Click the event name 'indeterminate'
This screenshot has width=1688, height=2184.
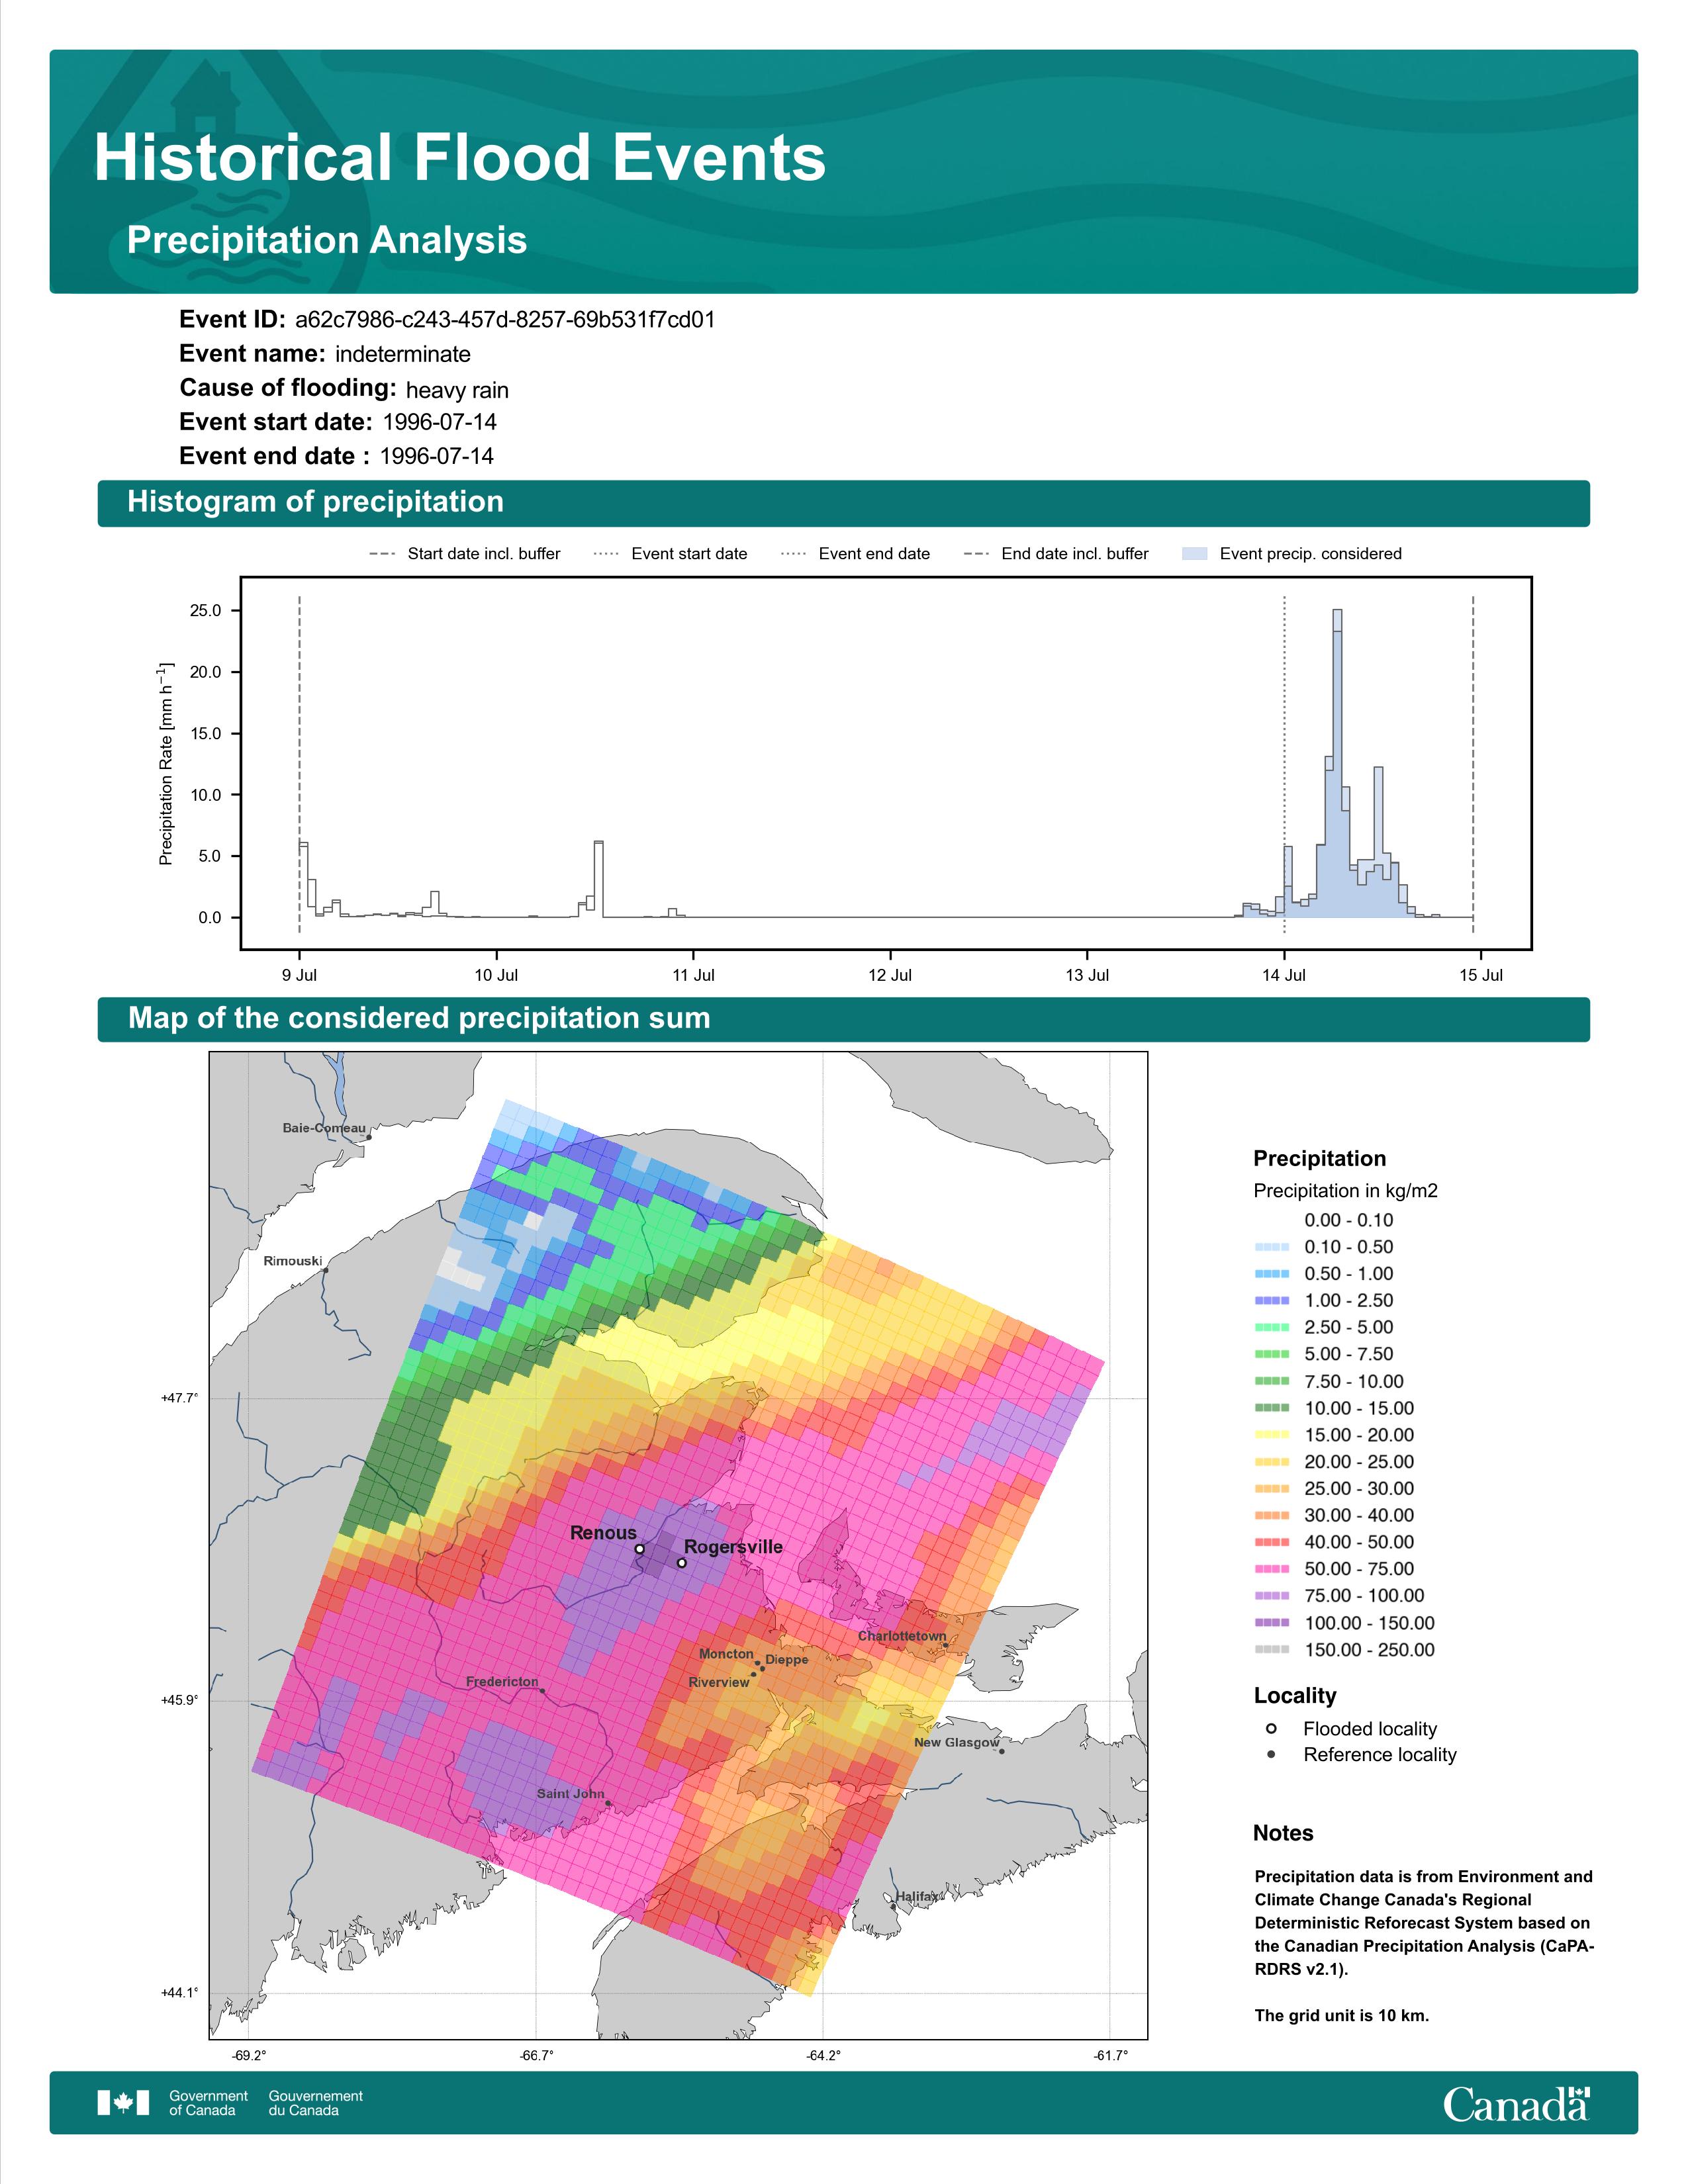coord(403,354)
